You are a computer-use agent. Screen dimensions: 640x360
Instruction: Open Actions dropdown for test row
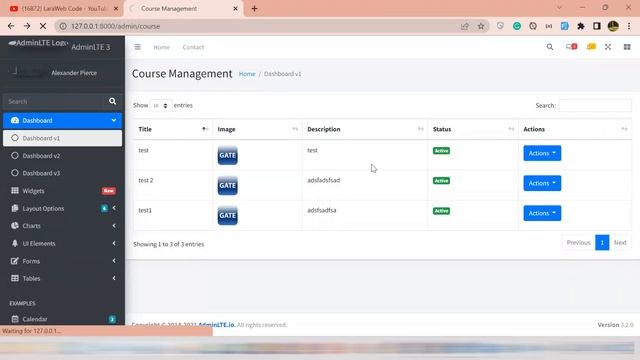542,153
